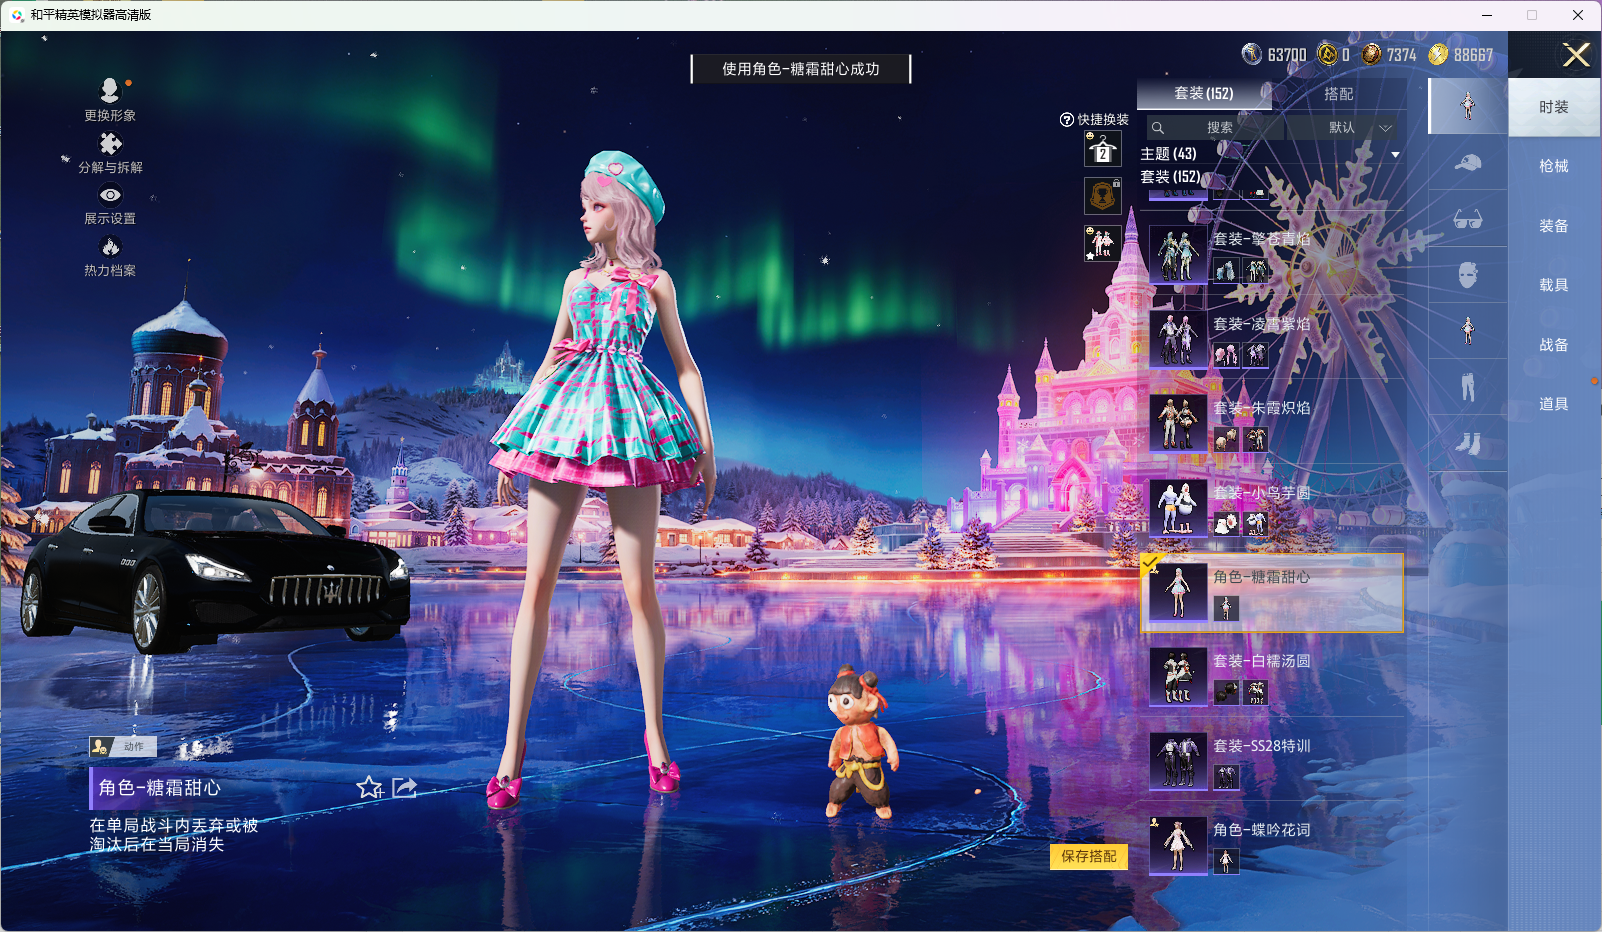Select the hat category icon
The width and height of the screenshot is (1602, 932).
point(1467,163)
